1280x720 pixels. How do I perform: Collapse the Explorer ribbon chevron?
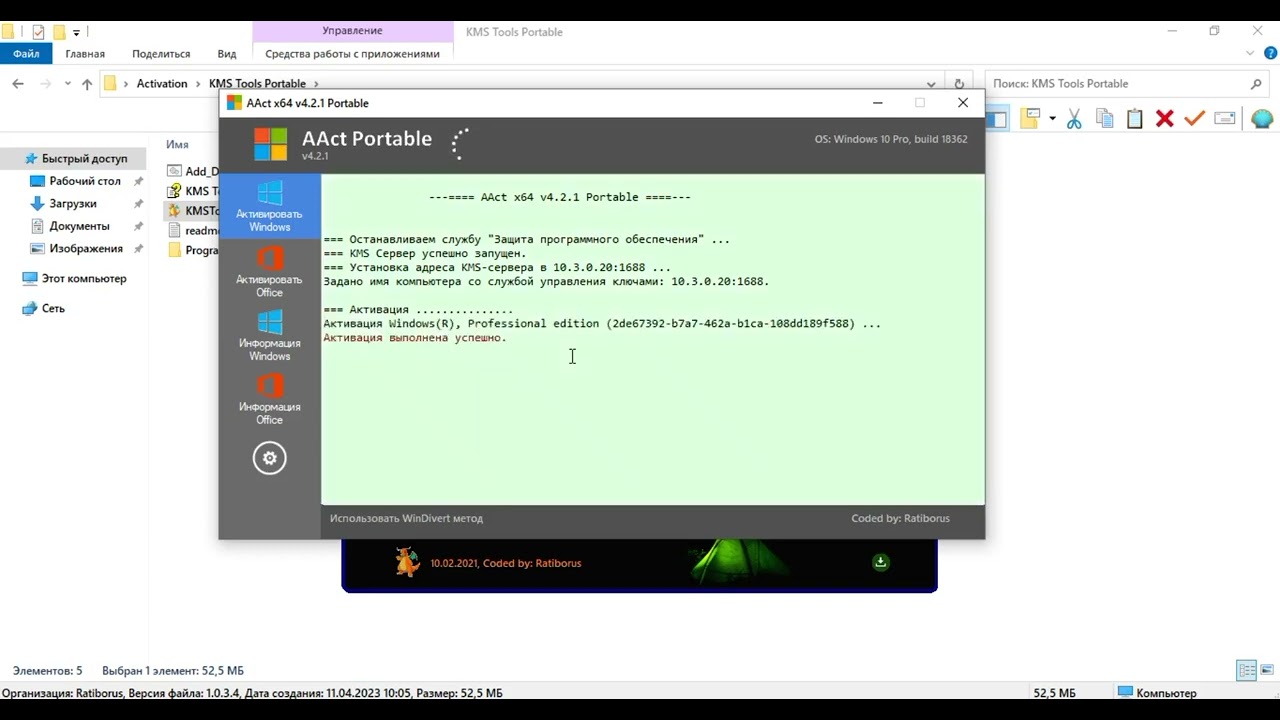(x=1251, y=54)
